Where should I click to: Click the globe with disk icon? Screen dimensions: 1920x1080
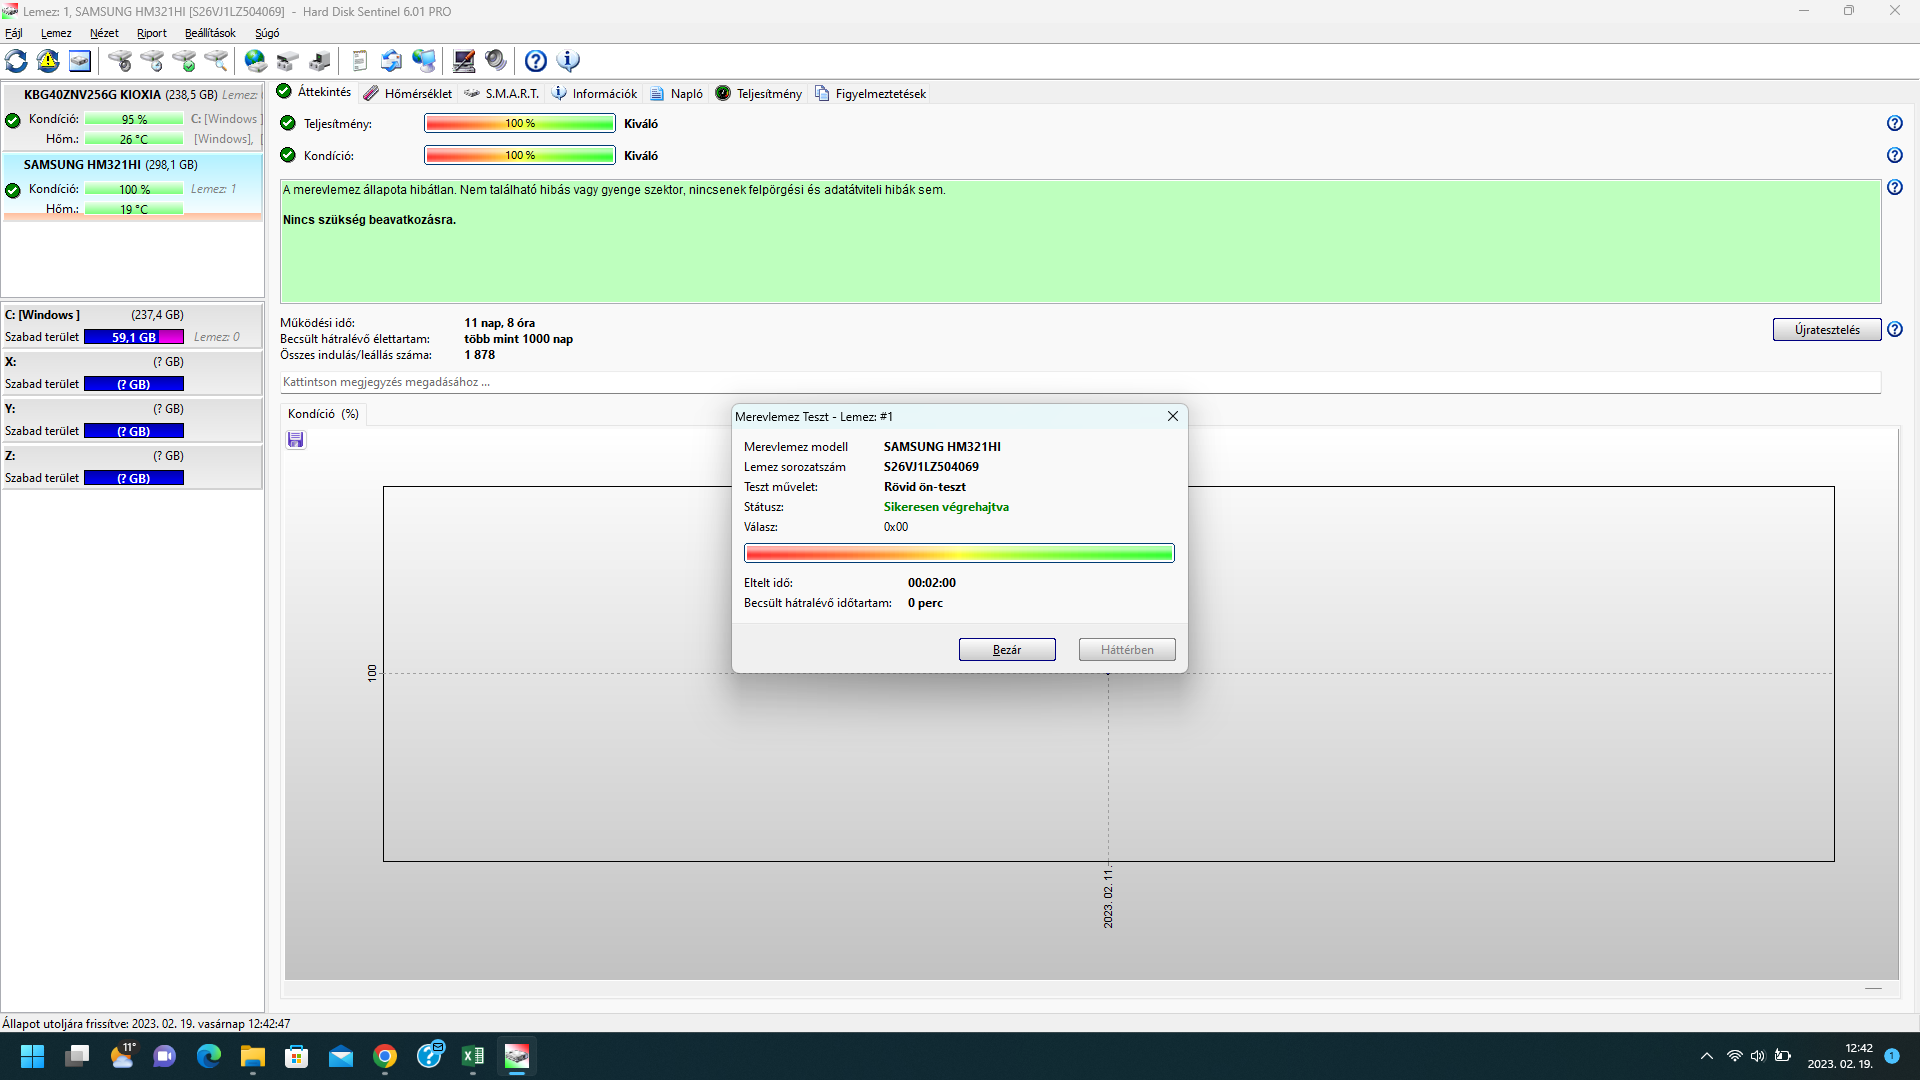(x=256, y=61)
